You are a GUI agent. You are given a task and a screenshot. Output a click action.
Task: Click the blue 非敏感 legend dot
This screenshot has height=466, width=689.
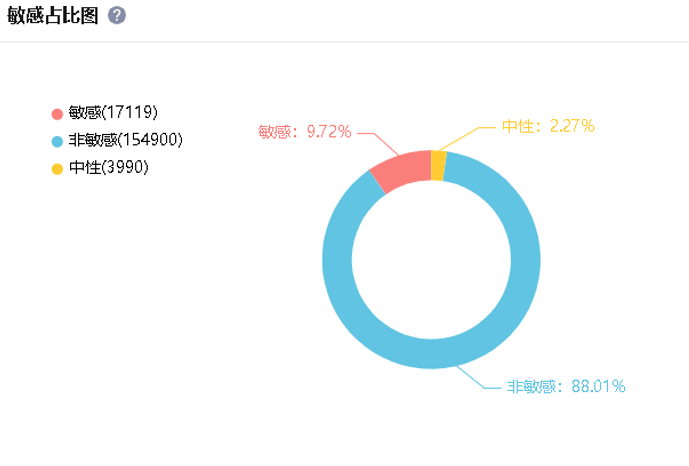coord(57,141)
